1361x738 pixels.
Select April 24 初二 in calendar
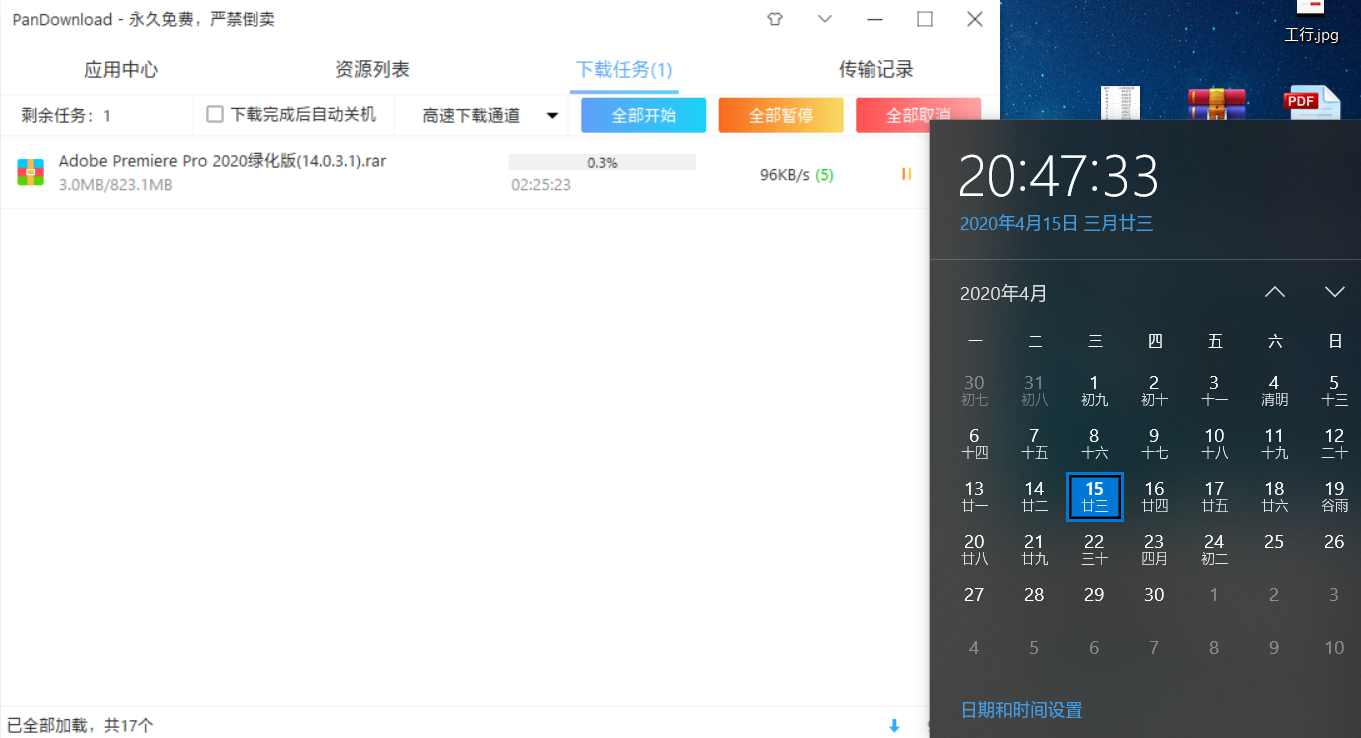pyautogui.click(x=1214, y=550)
